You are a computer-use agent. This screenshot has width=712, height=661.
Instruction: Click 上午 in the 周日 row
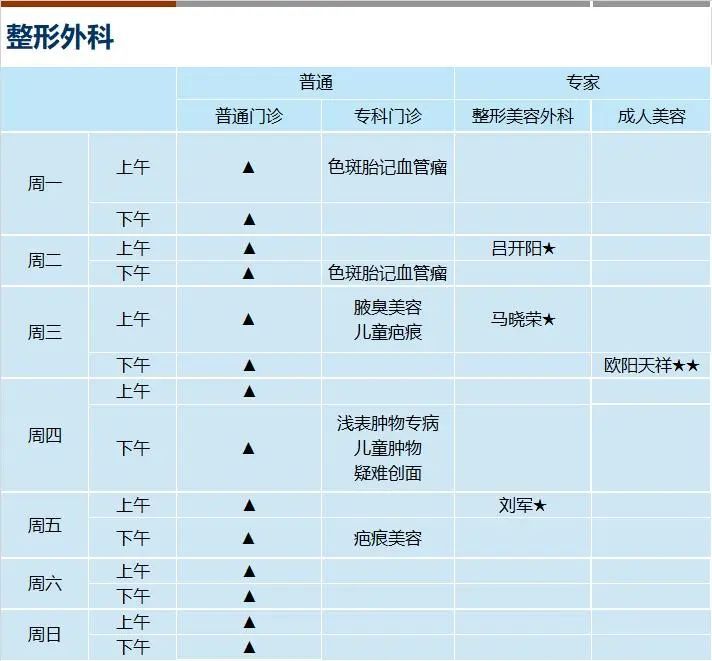click(x=133, y=622)
